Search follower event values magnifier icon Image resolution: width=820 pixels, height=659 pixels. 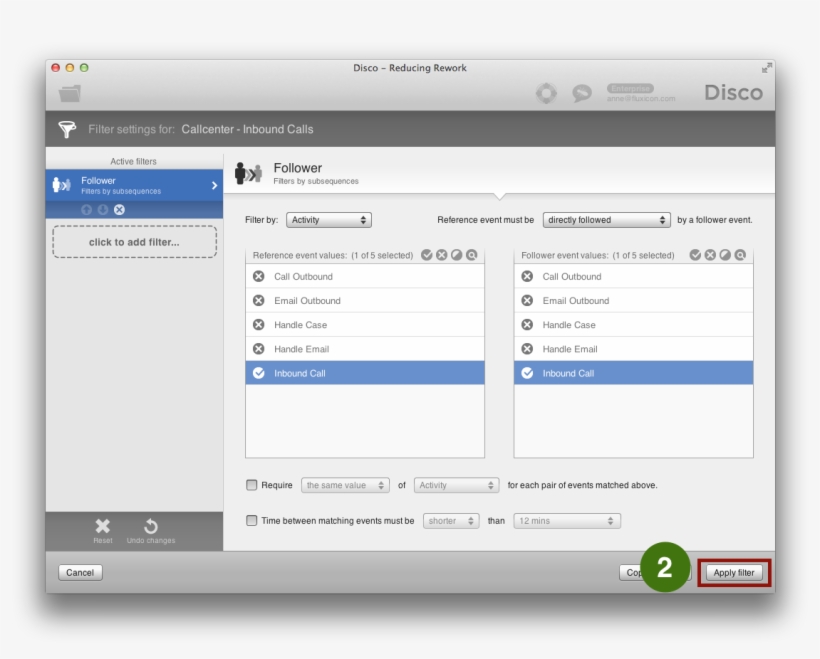740,255
